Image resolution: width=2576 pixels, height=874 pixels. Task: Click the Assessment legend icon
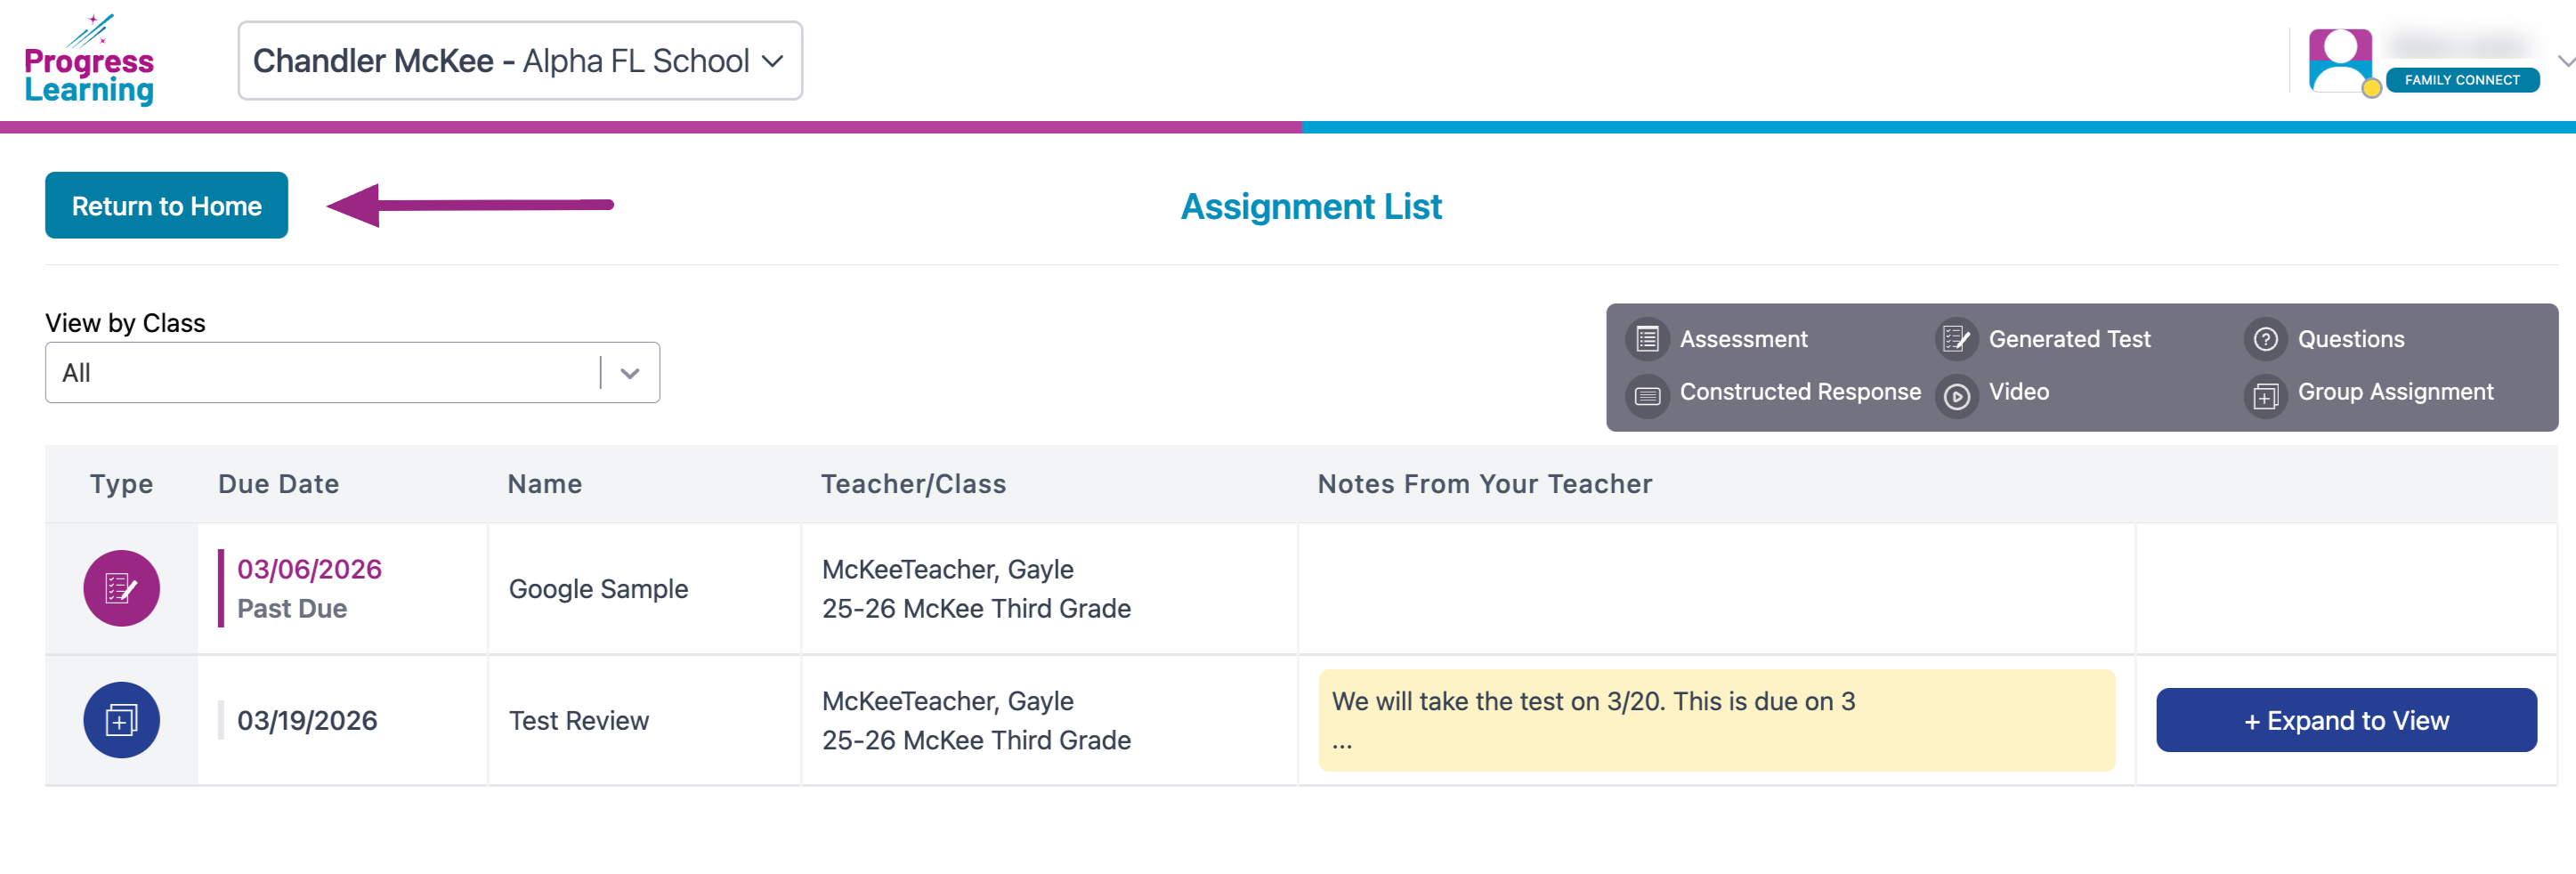[x=1647, y=340]
